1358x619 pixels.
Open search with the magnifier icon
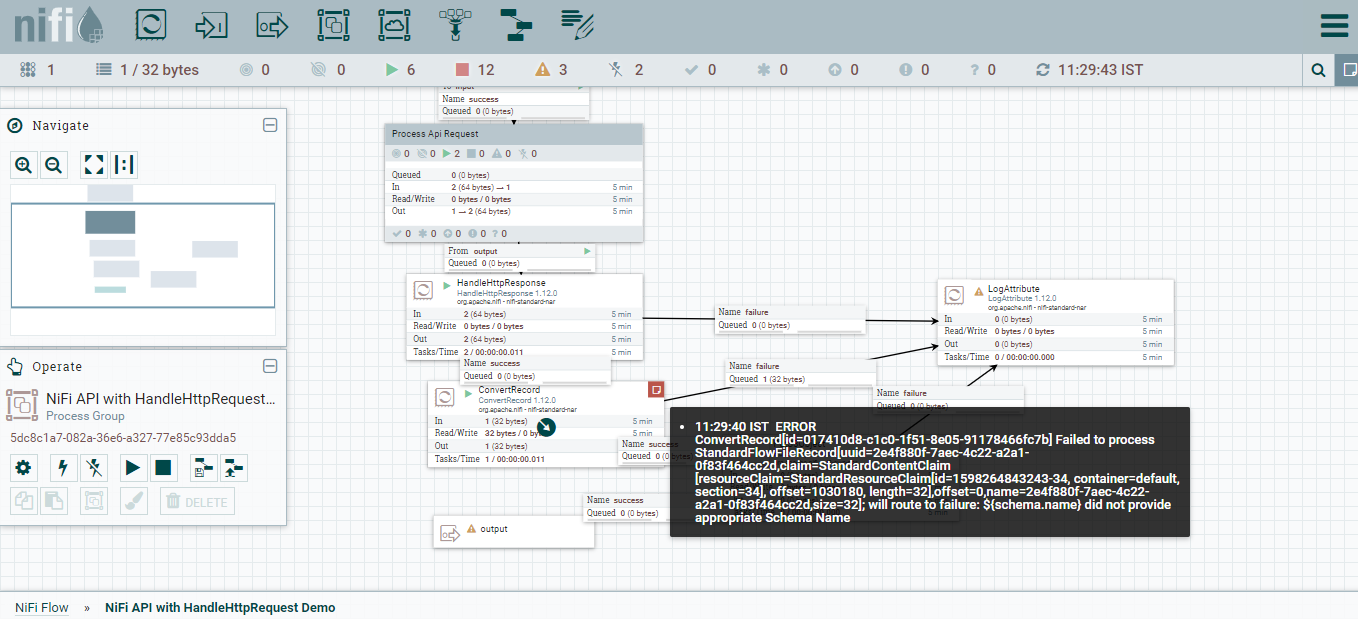click(1318, 69)
